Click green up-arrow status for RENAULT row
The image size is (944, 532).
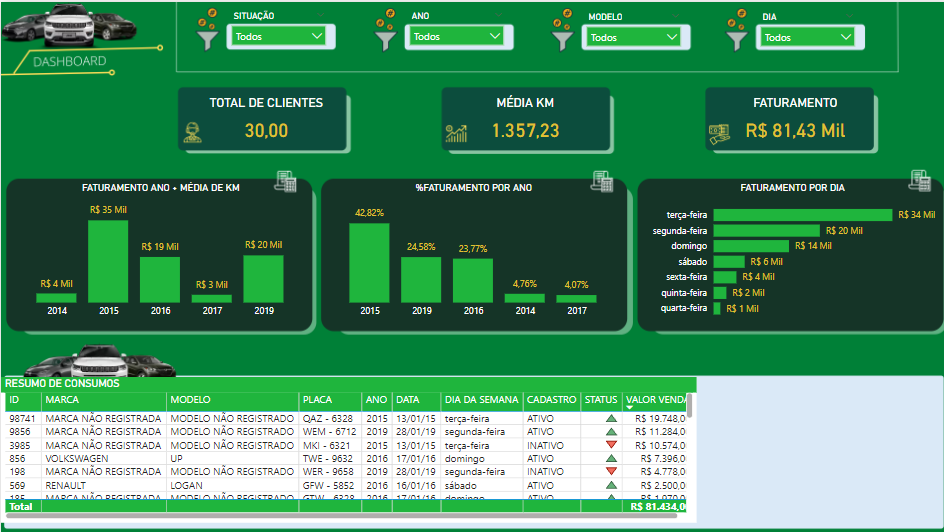[611, 485]
